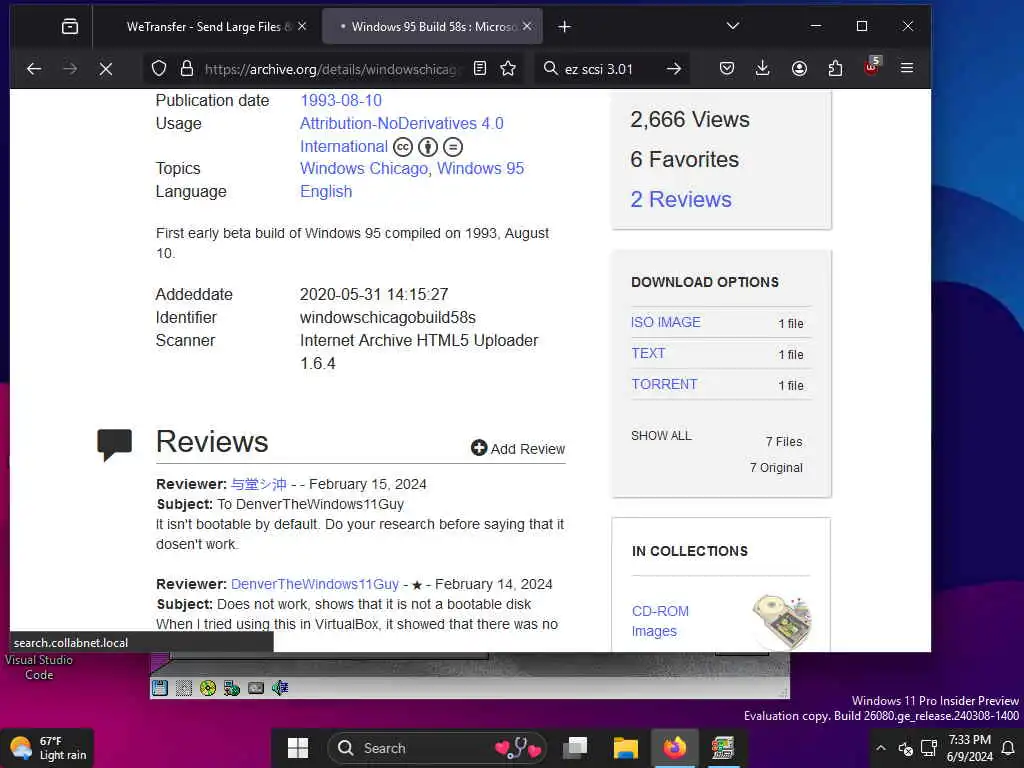The height and width of the screenshot is (768, 1024).
Task: Open the Windows Start menu
Action: coord(298,748)
